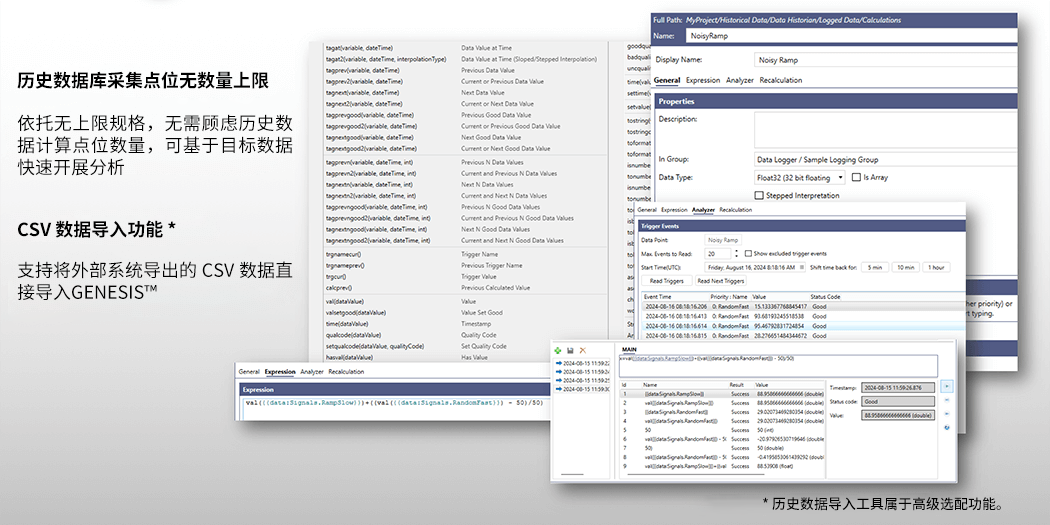This screenshot has height=525, width=1050.
Task: Switch to General tab in NoisyRamp window
Action: coord(667,80)
